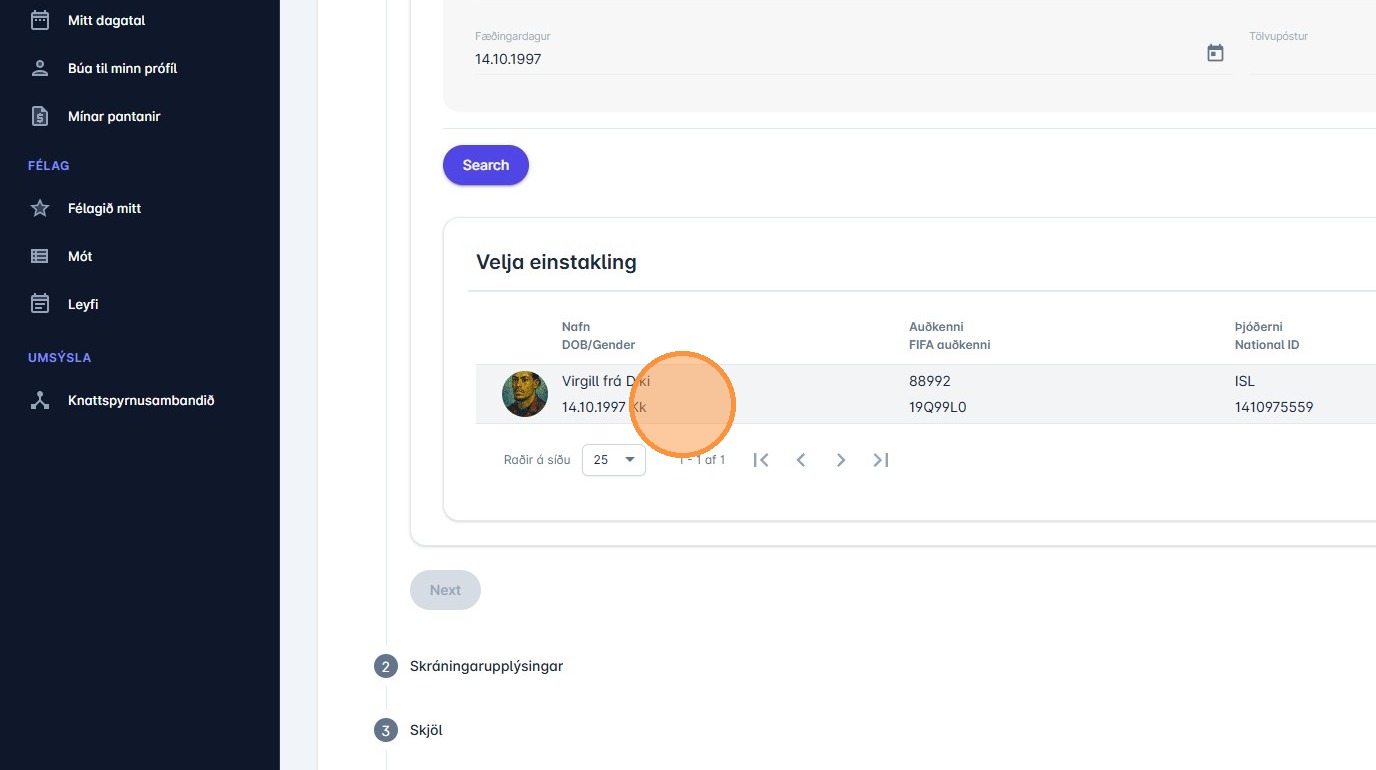
Task: Expand step 3 Skjöl
Action: click(x=426, y=730)
